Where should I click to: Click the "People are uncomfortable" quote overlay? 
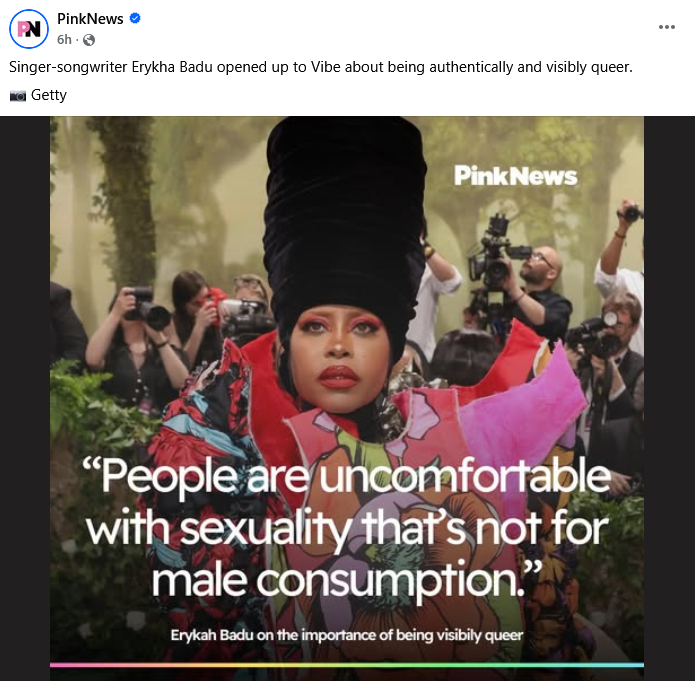coord(347,527)
